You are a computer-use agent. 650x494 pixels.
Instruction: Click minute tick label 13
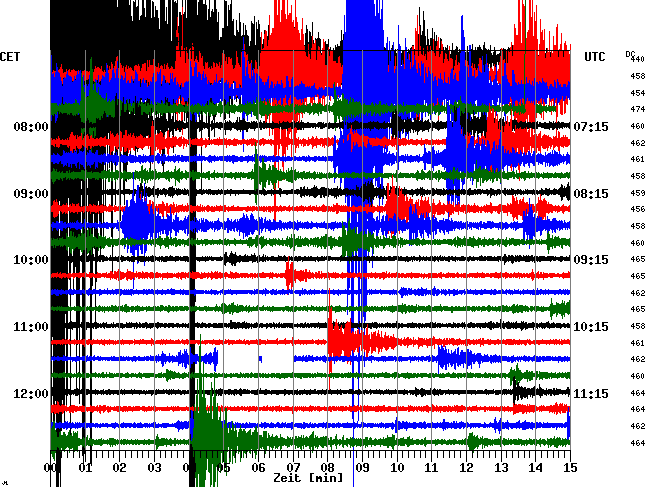[x=501, y=468]
